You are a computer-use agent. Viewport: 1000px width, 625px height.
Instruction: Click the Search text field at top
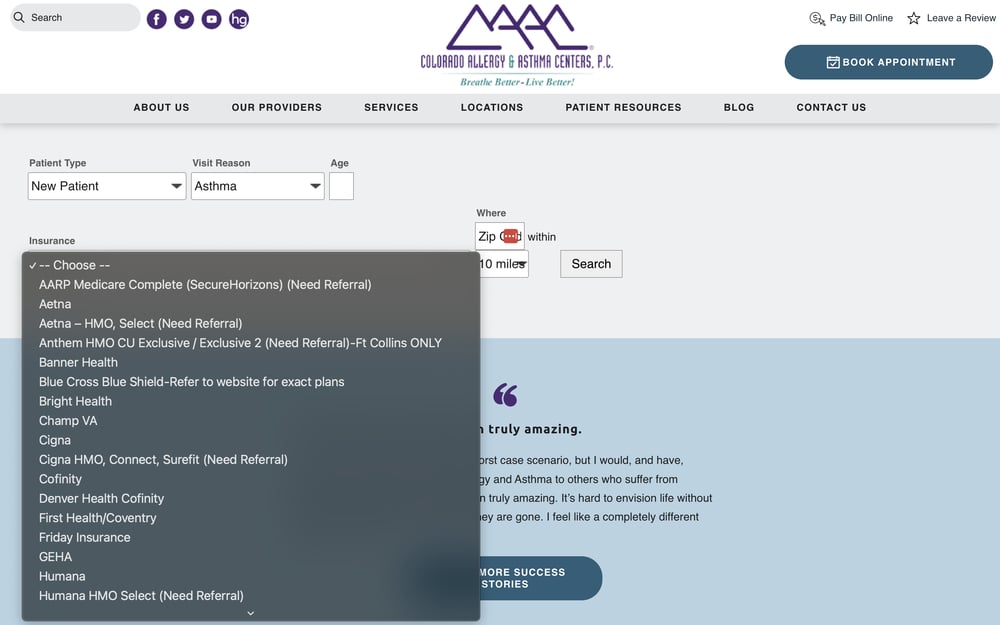75,17
